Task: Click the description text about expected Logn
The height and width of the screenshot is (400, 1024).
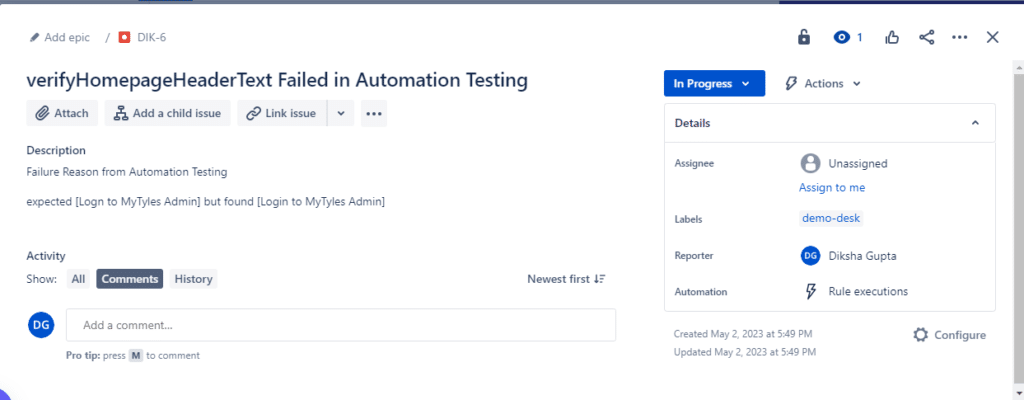Action: tap(206, 202)
